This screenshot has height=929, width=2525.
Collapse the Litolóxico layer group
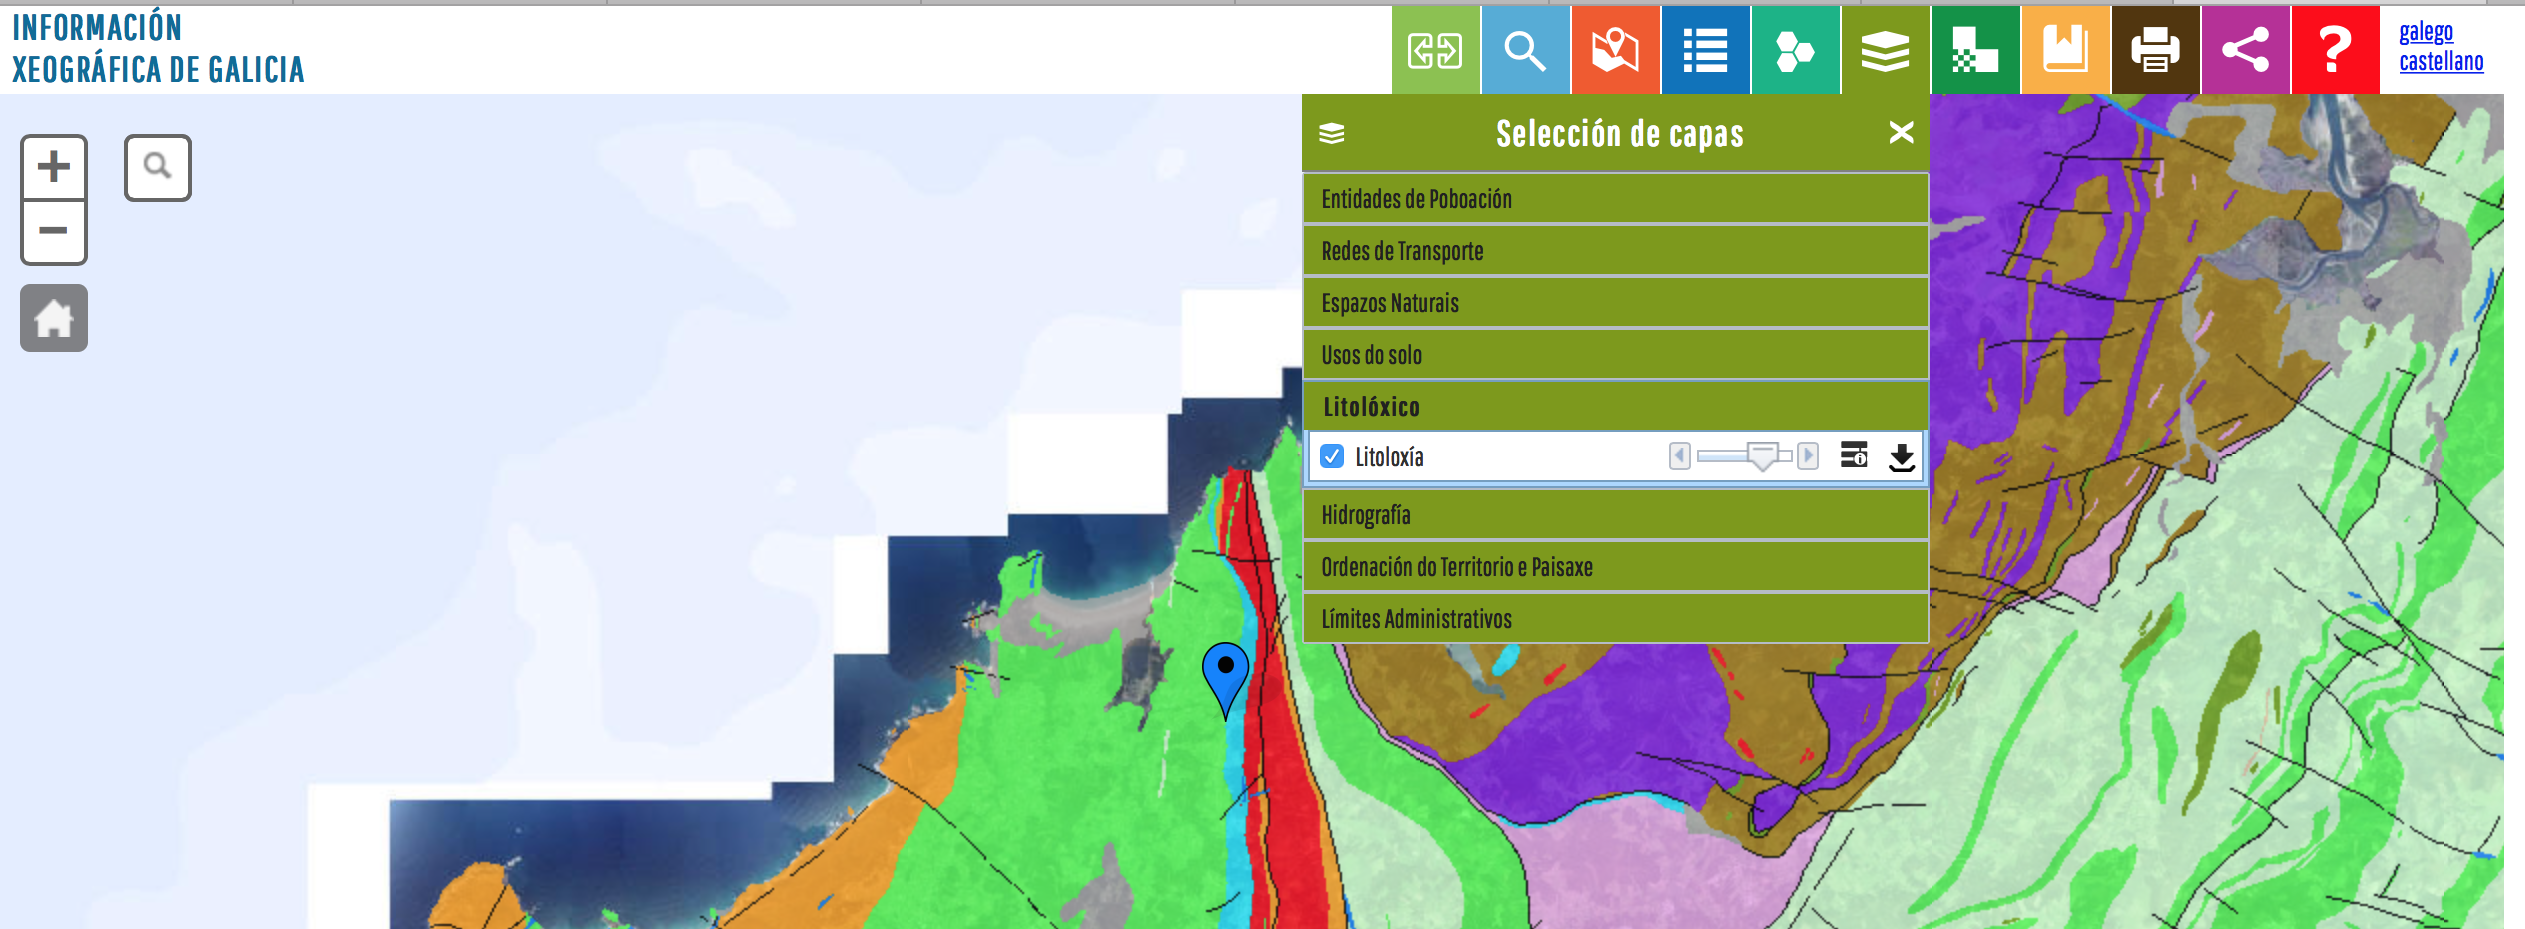(x=1615, y=407)
